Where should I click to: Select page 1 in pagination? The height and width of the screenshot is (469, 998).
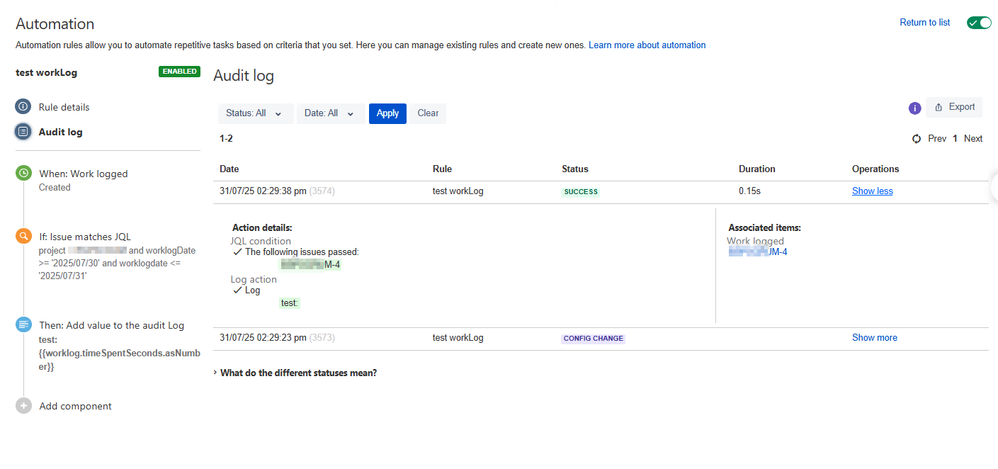[x=955, y=139]
